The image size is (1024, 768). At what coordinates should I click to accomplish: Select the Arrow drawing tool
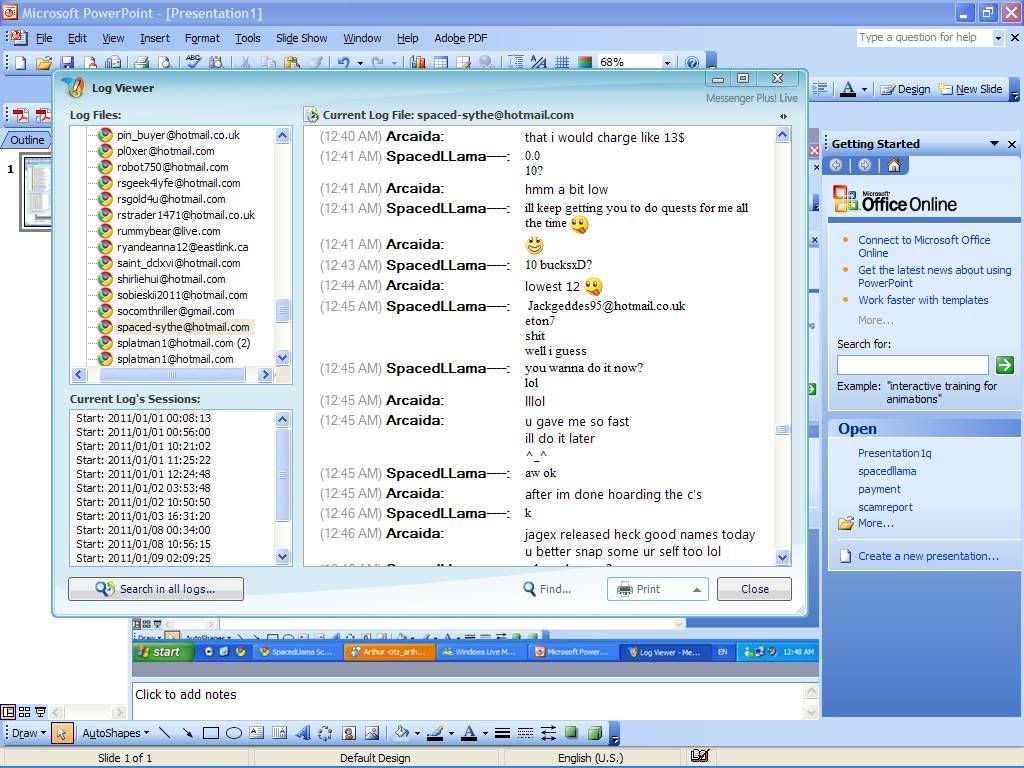click(x=187, y=733)
